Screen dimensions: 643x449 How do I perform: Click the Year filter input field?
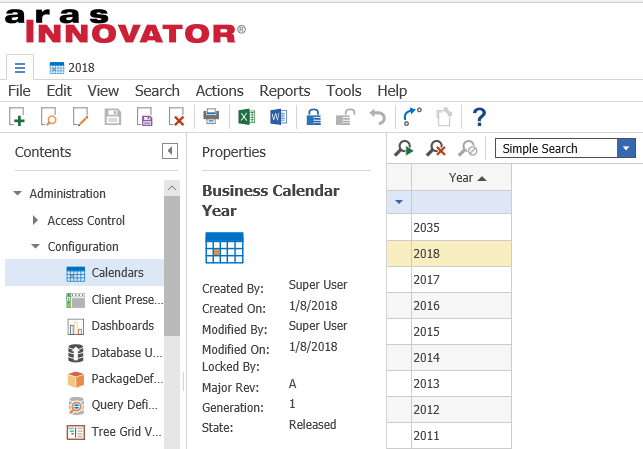click(x=461, y=202)
